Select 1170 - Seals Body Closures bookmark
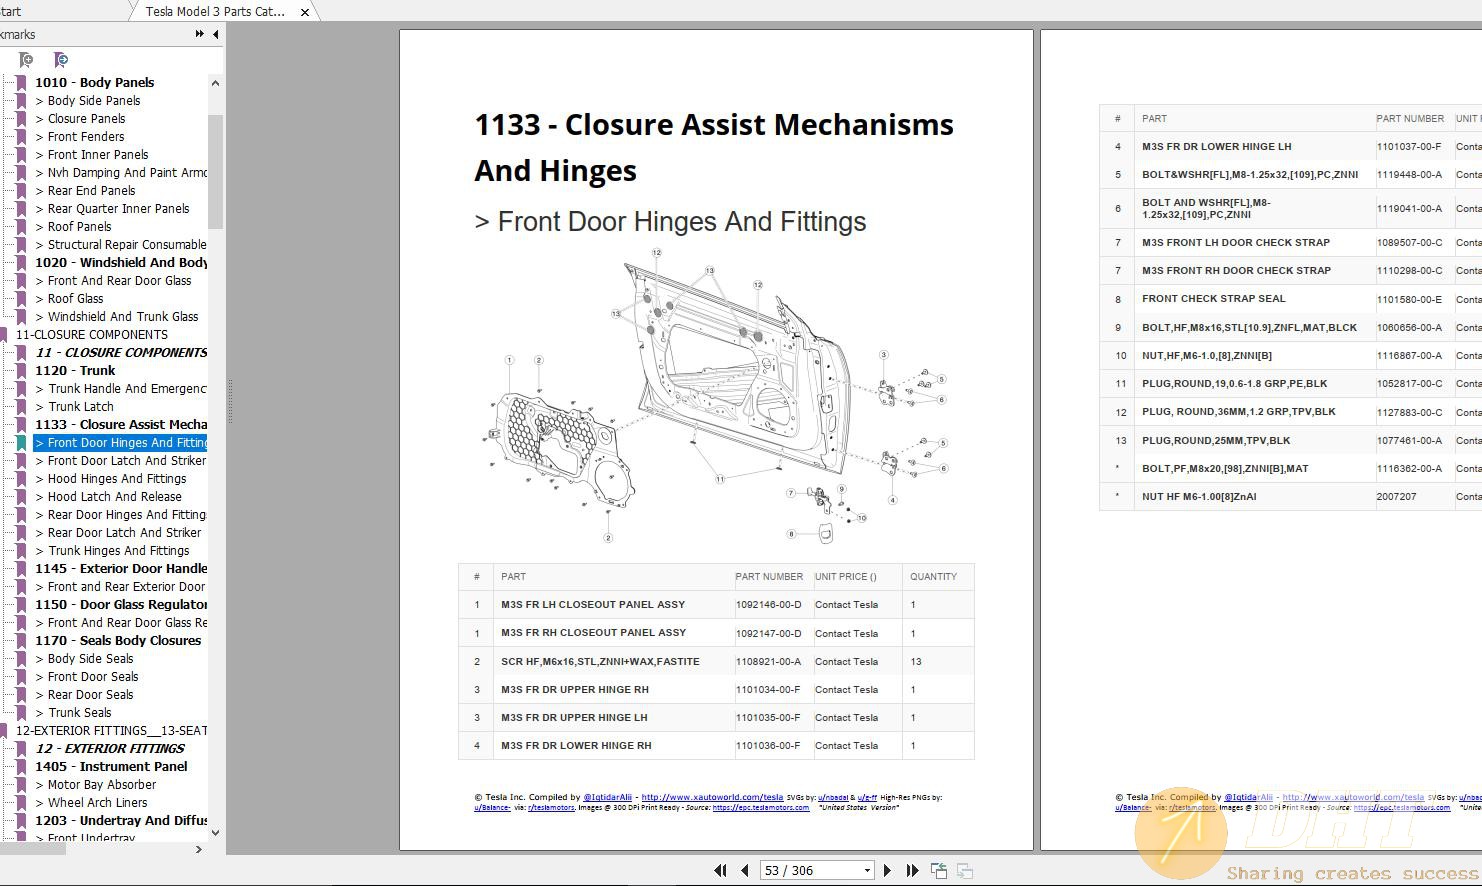 tap(118, 641)
